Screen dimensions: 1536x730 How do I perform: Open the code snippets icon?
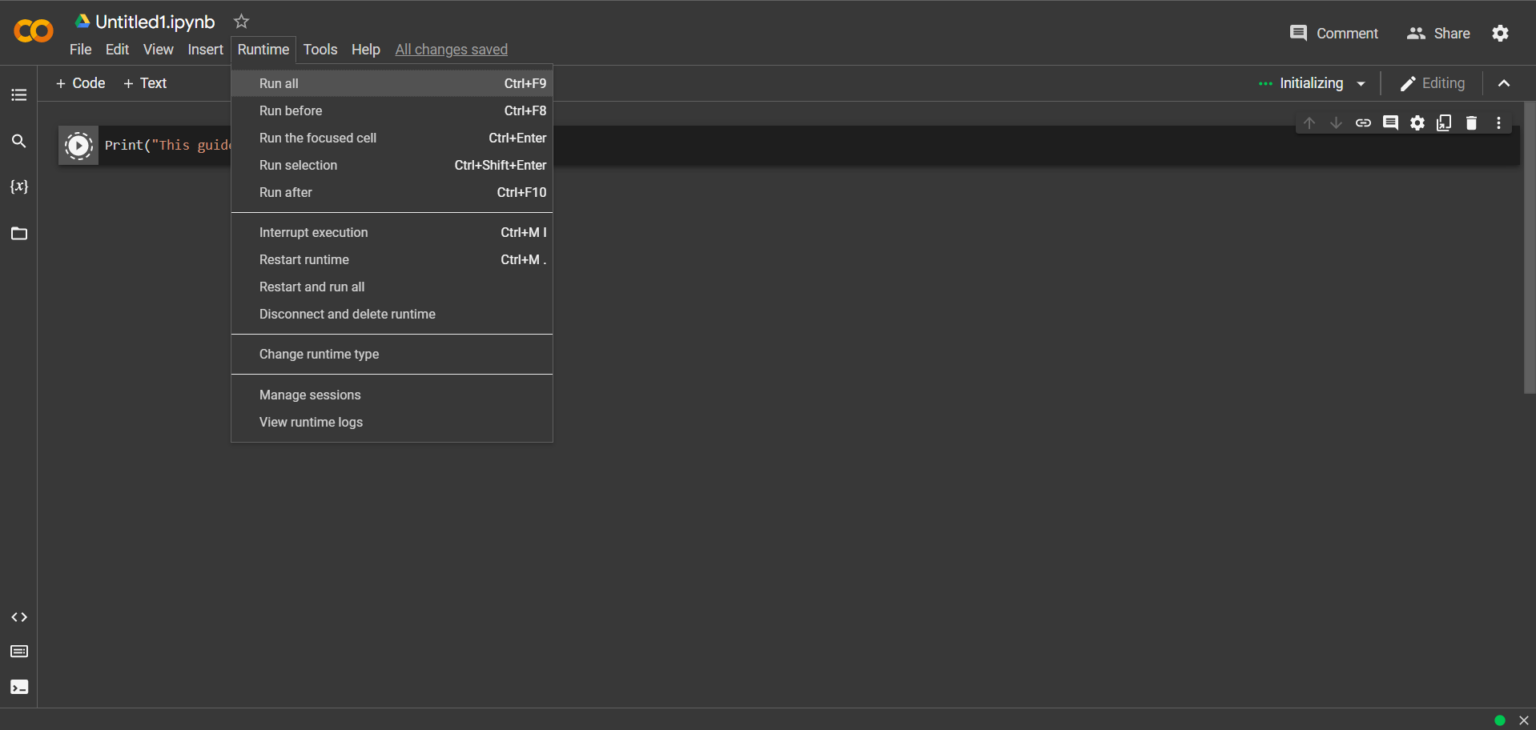[19, 617]
